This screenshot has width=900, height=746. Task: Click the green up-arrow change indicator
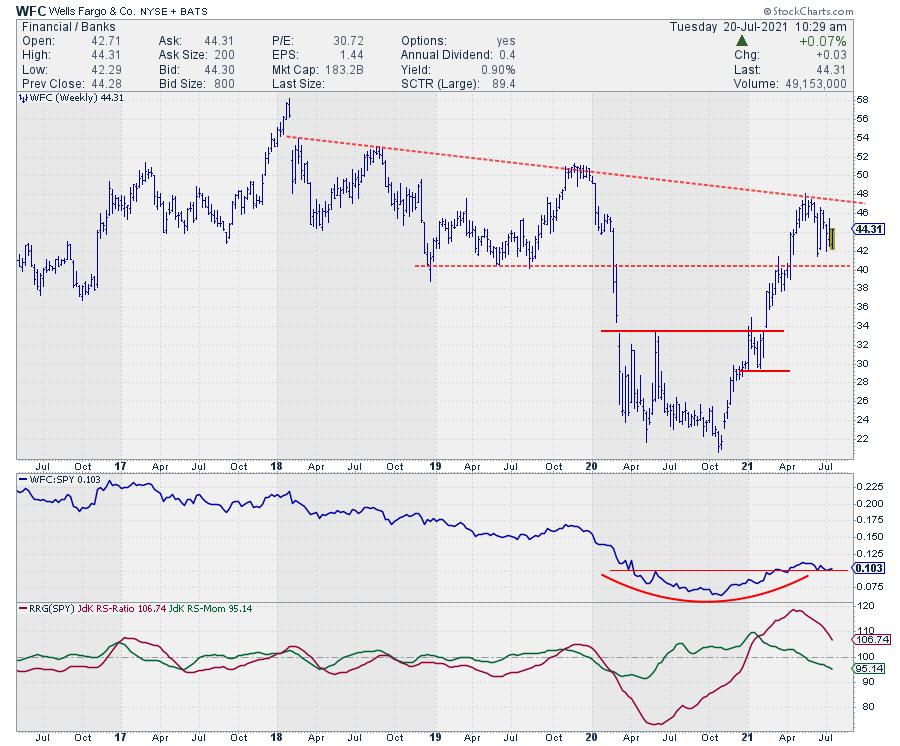740,41
